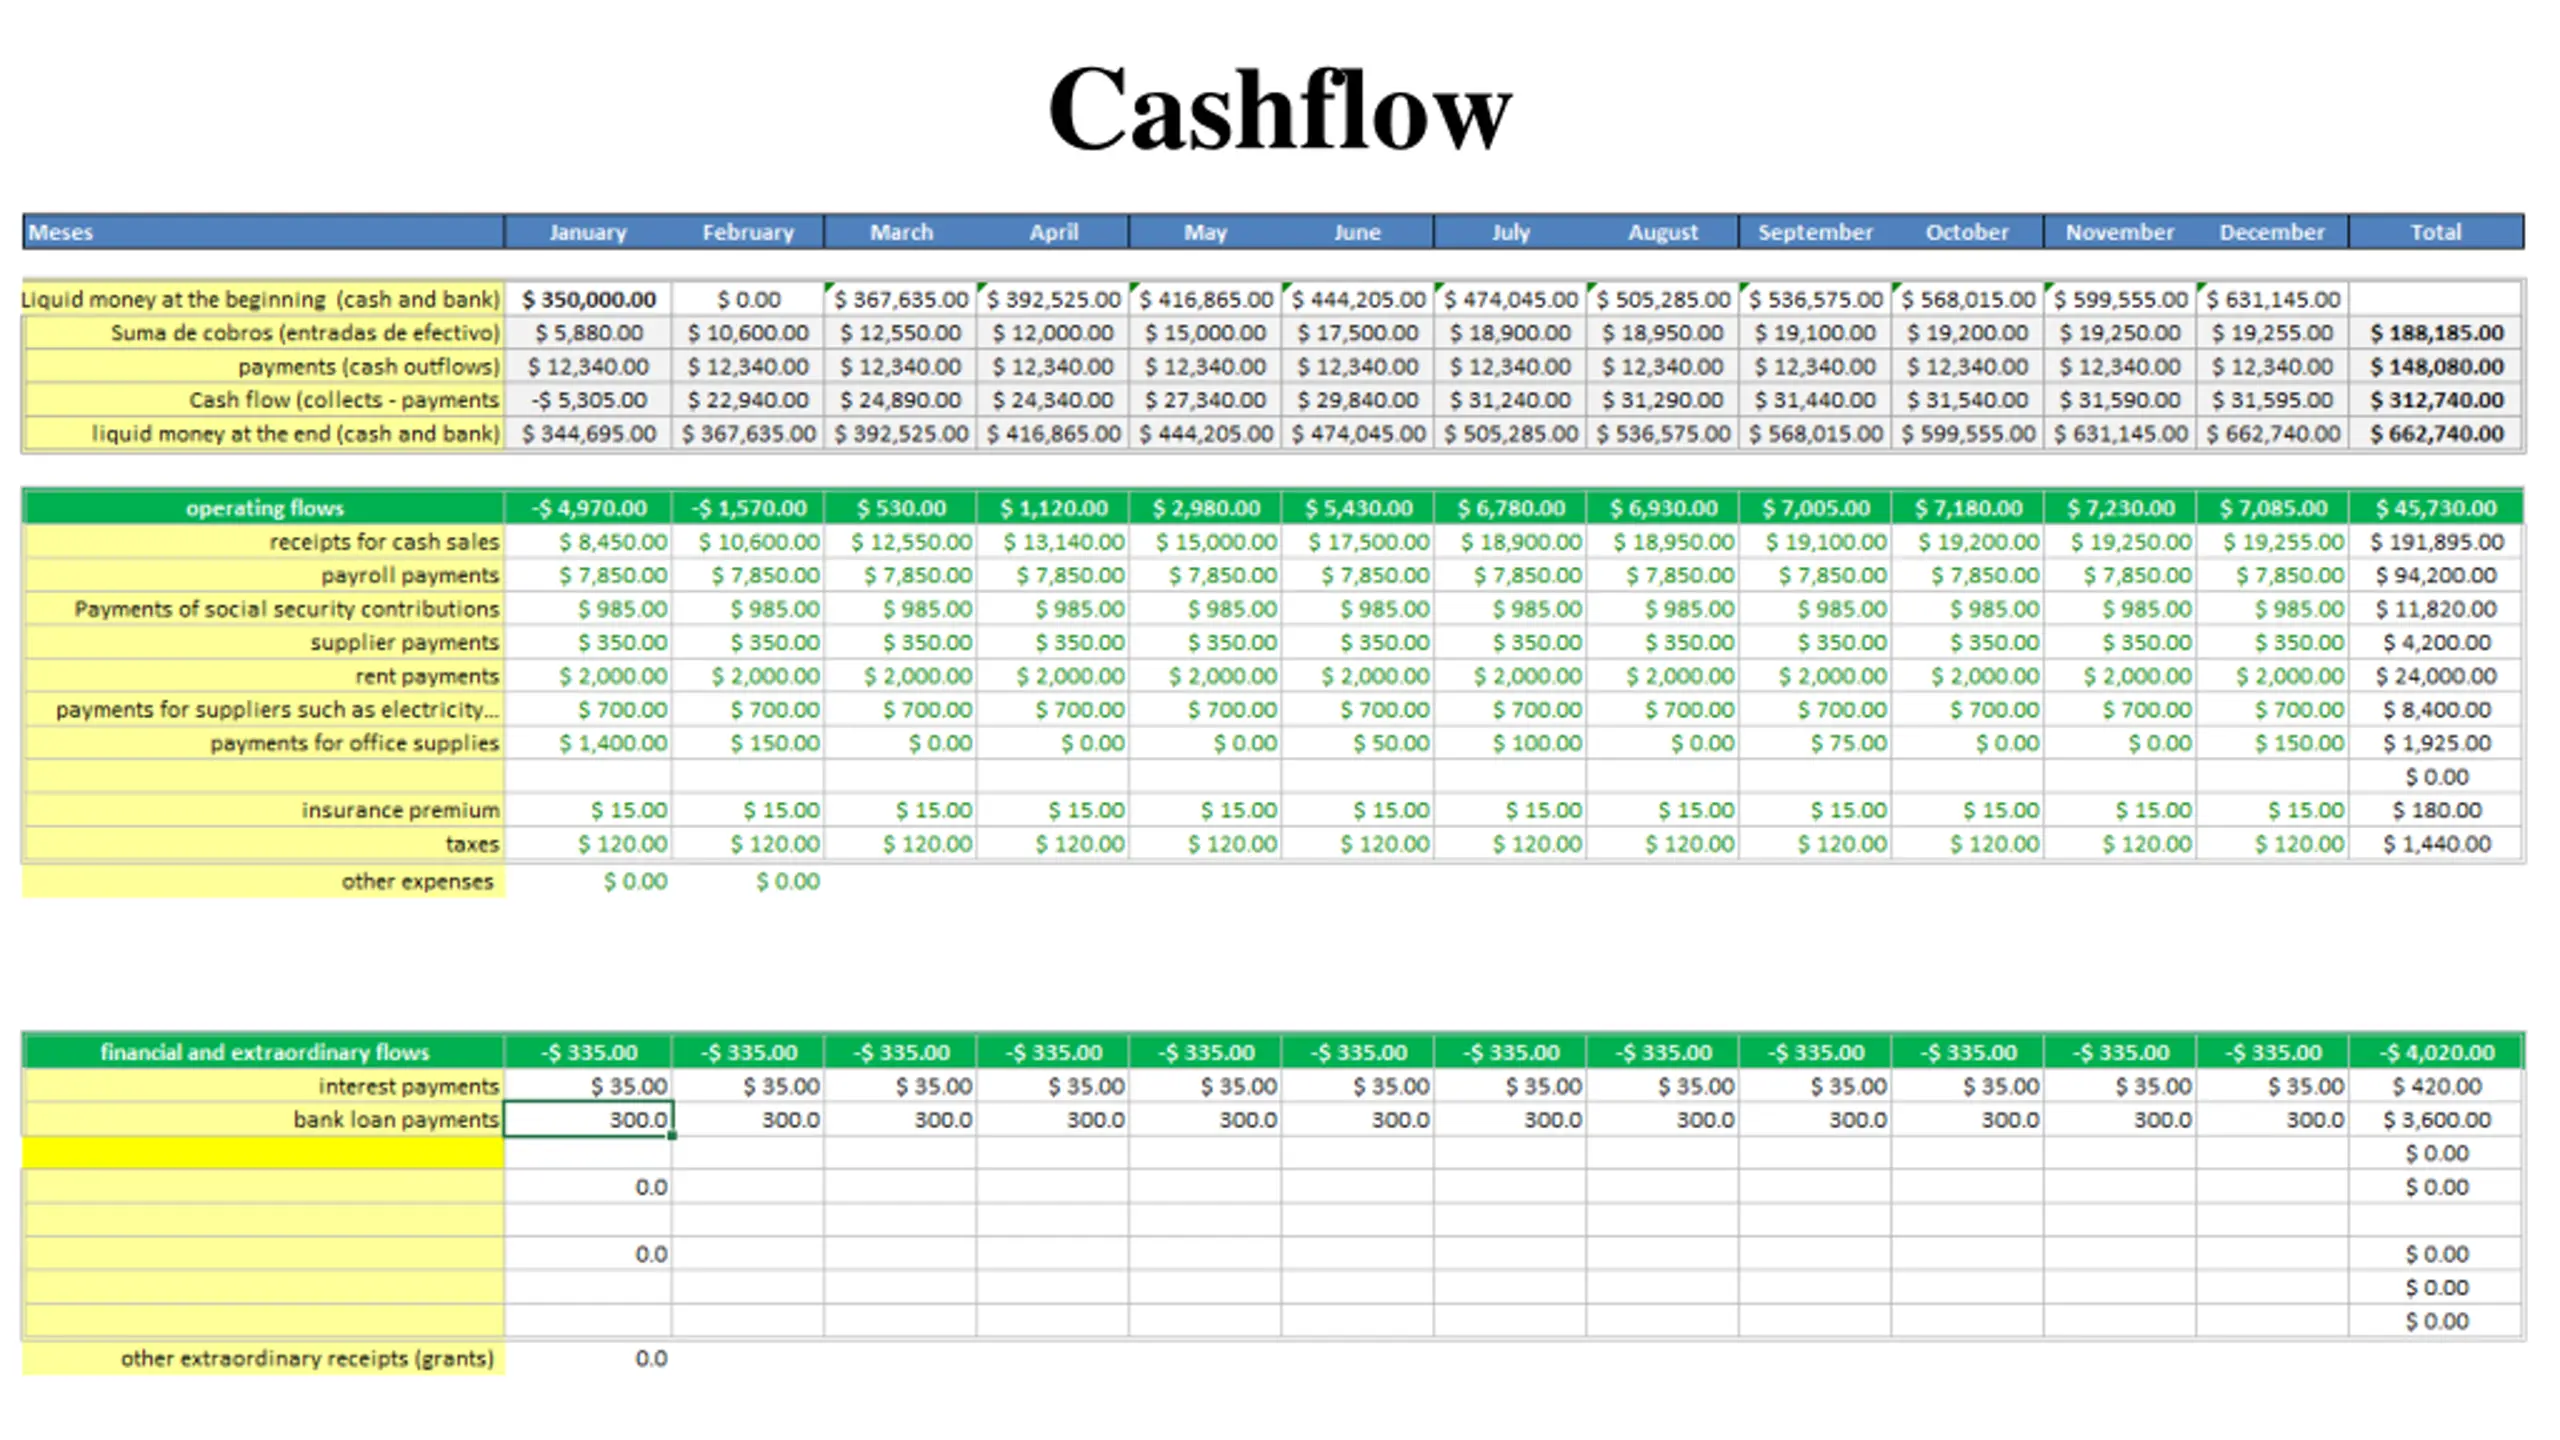The image size is (2560, 1440).
Task: Click the $ 350,000.00 beginning money cell
Action: click(x=588, y=299)
